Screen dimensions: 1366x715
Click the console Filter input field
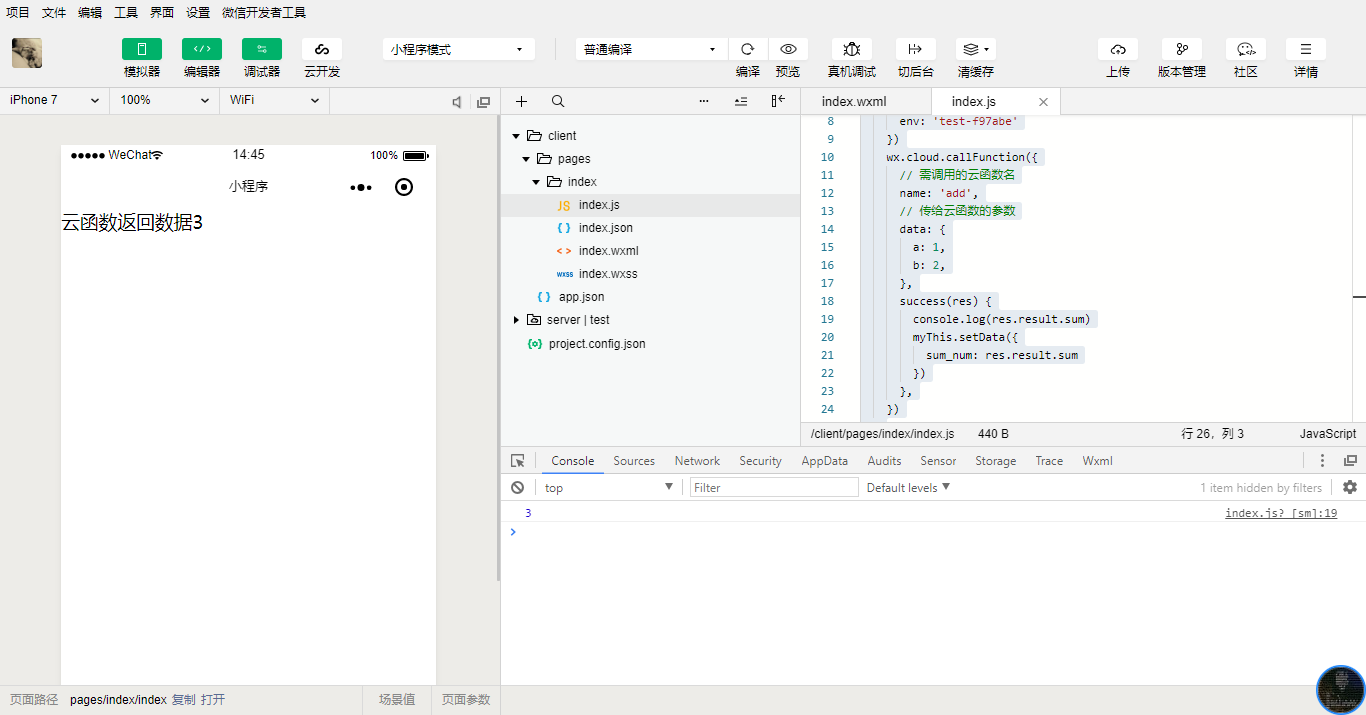pos(774,488)
